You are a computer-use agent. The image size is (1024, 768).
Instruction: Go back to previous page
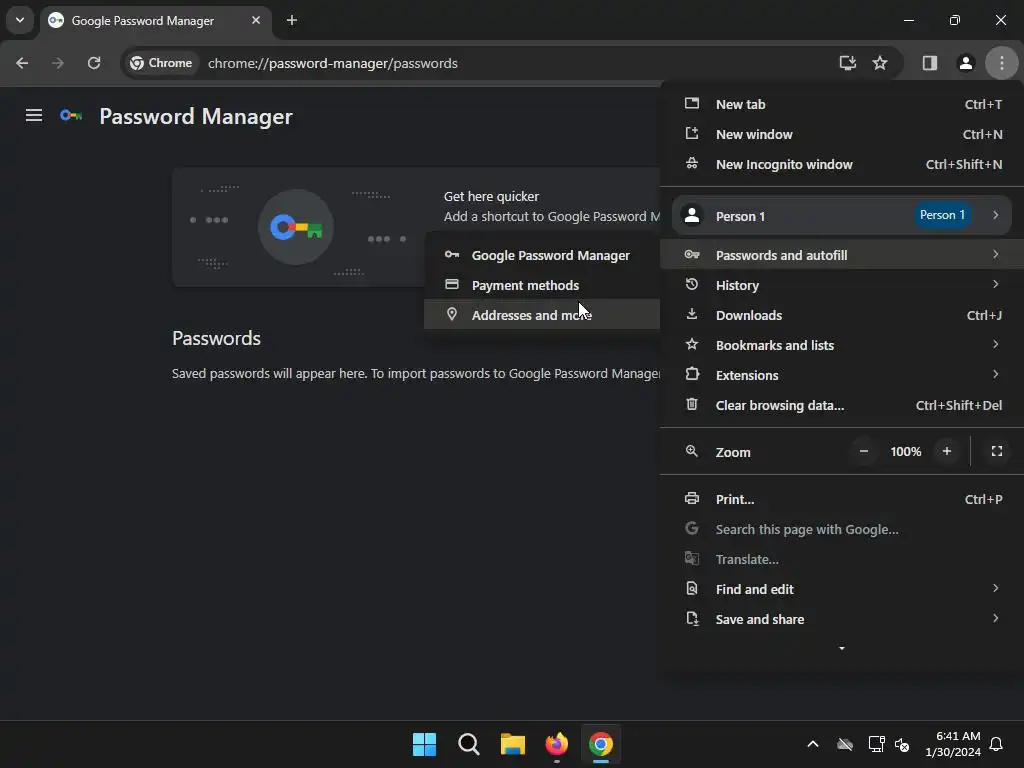22,63
